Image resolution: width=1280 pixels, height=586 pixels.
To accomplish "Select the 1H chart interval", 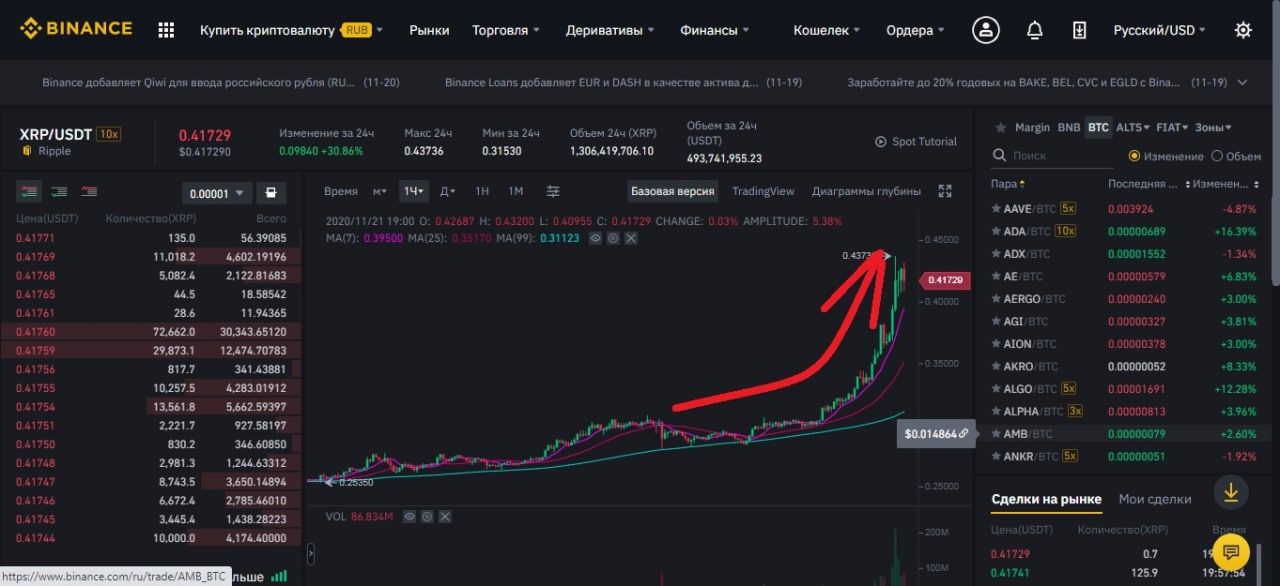I will tap(482, 191).
